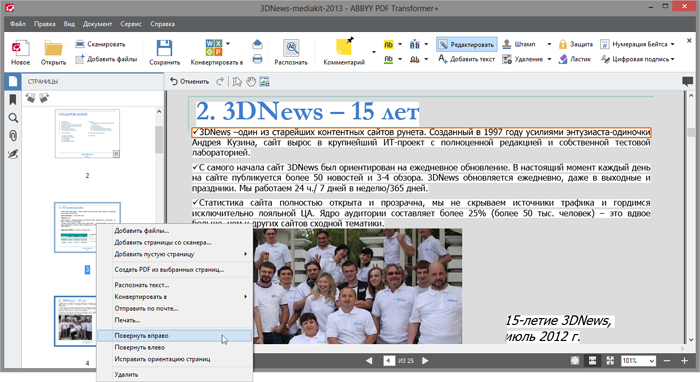The width and height of the screenshot is (700, 382).
Task: Click the Отменить undo button
Action: coord(190,82)
